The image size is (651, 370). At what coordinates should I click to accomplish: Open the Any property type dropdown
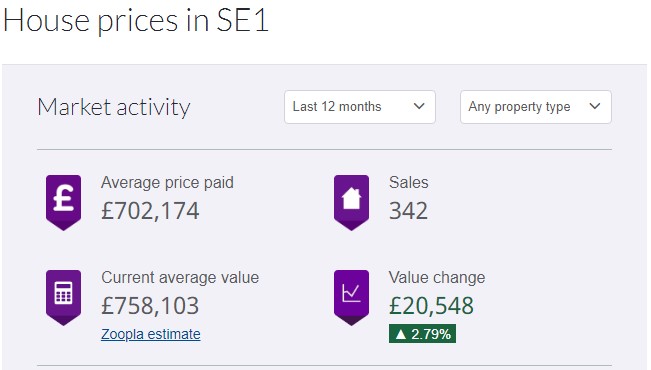(536, 107)
